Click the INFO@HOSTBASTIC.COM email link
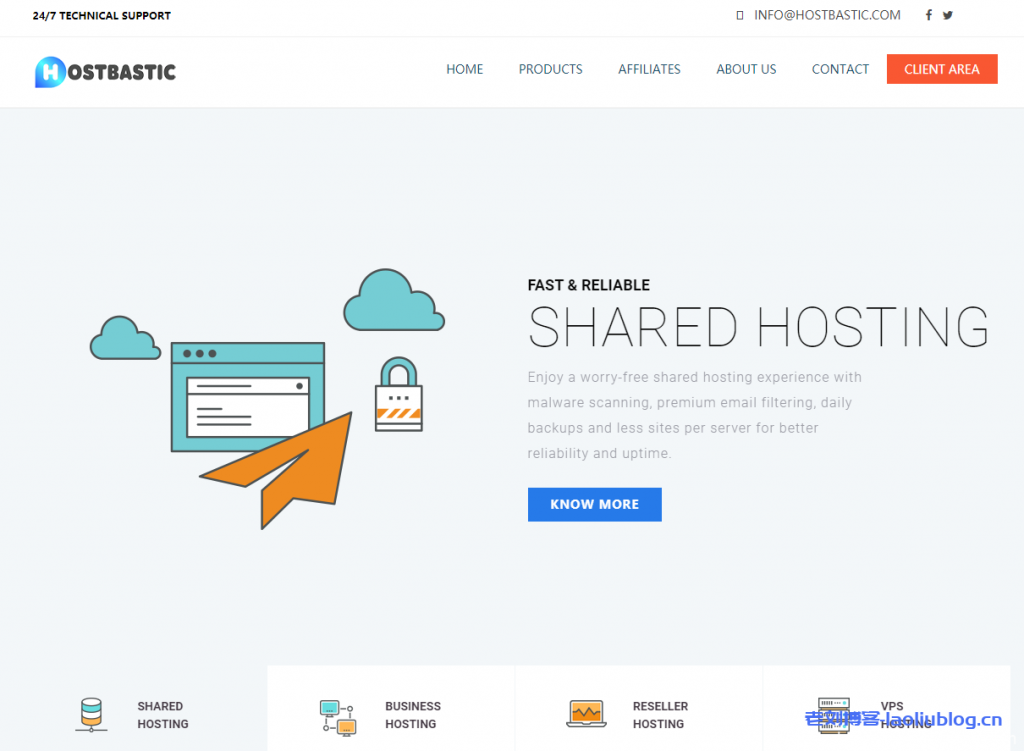 pos(827,15)
